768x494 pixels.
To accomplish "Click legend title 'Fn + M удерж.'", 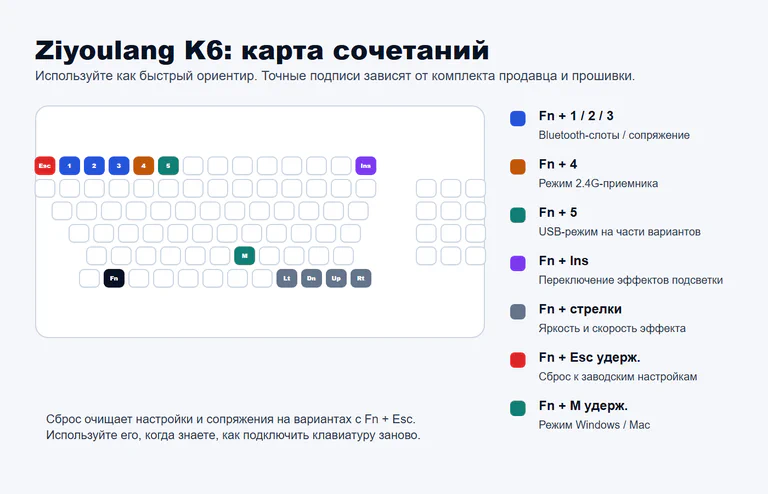I will coord(583,406).
